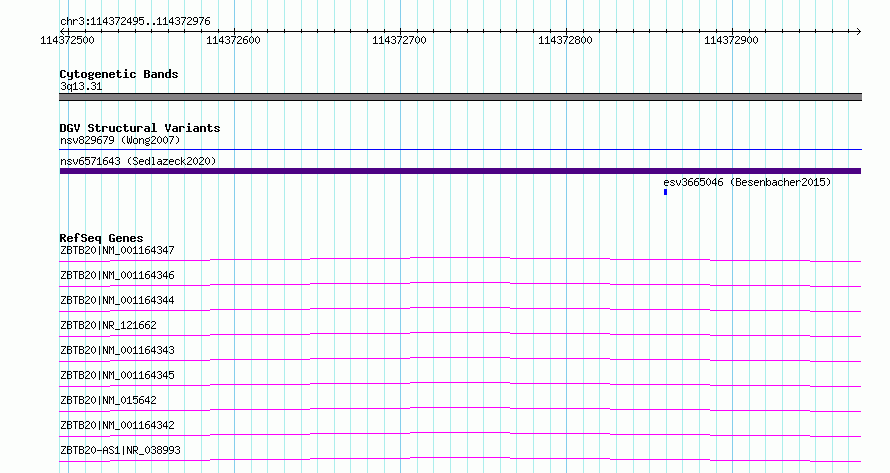Open transcript ZBTB20|NM_001164346

point(117,275)
